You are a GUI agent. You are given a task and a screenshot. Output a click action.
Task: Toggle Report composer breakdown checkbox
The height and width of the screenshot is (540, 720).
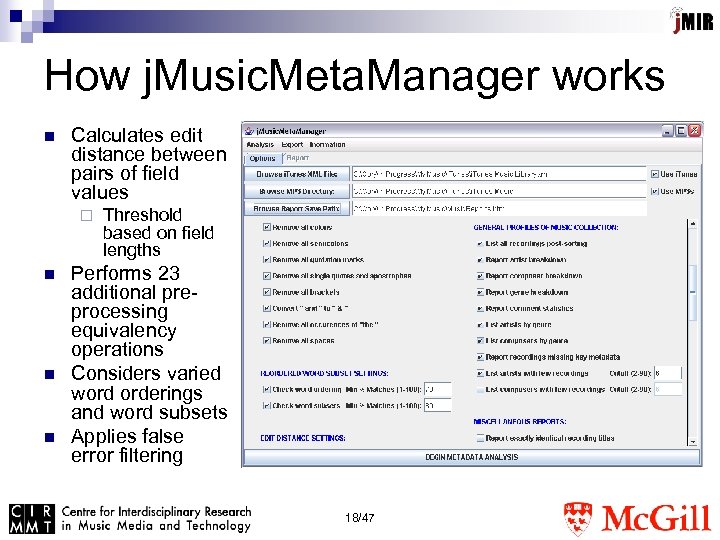pos(480,276)
